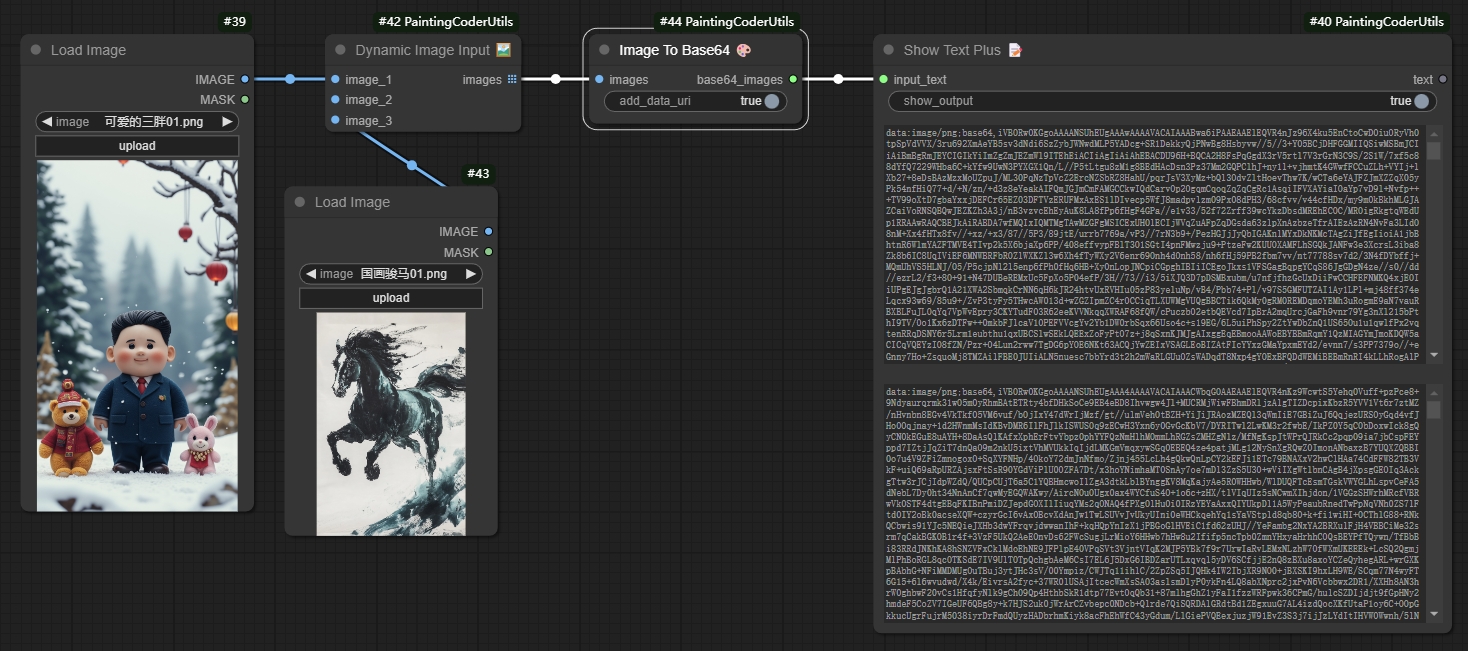Click base64_images output port
Viewport: 1468px width, 651px height.
click(793, 79)
